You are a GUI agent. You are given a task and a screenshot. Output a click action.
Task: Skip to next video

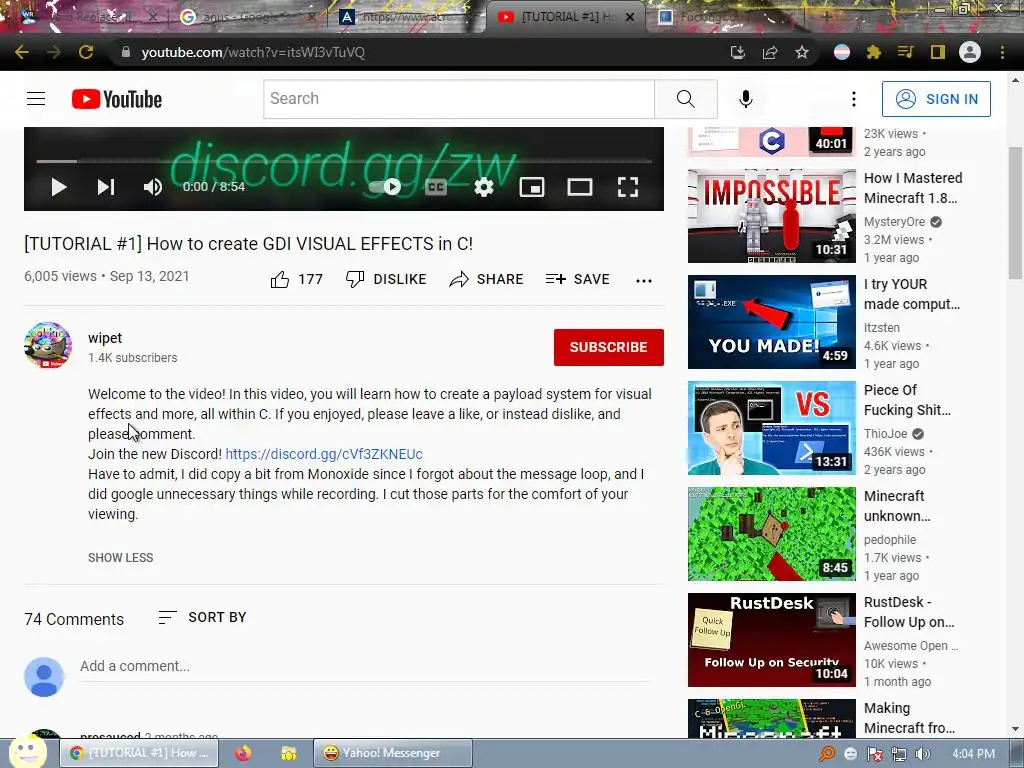(x=106, y=187)
